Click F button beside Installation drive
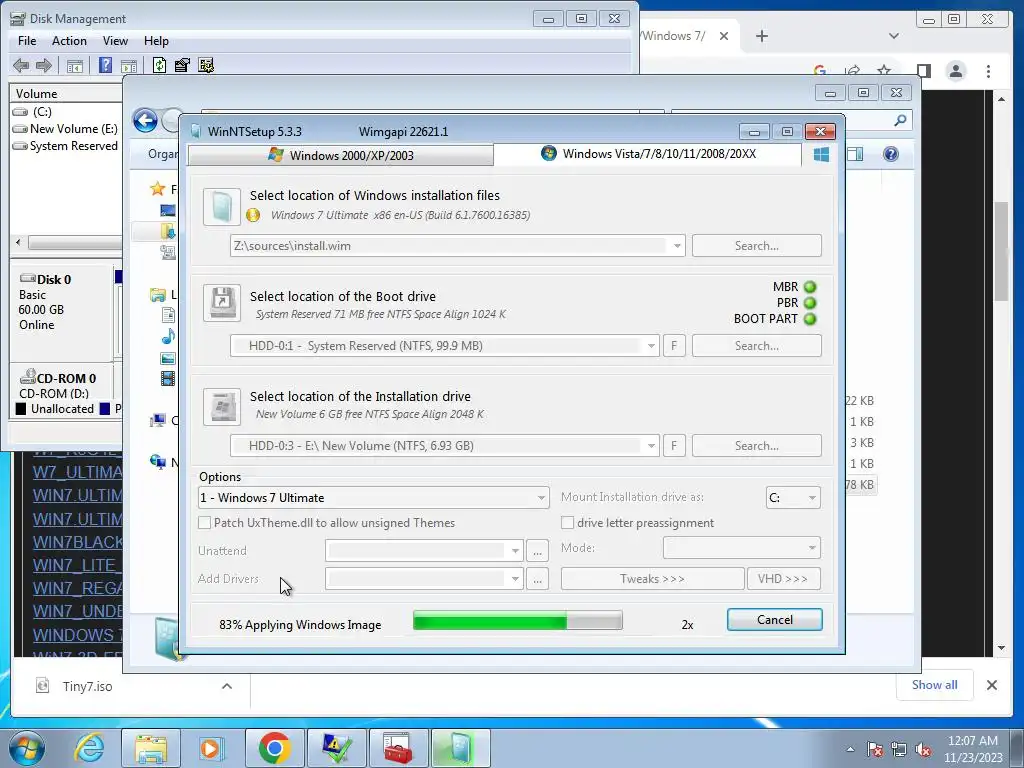 (674, 446)
